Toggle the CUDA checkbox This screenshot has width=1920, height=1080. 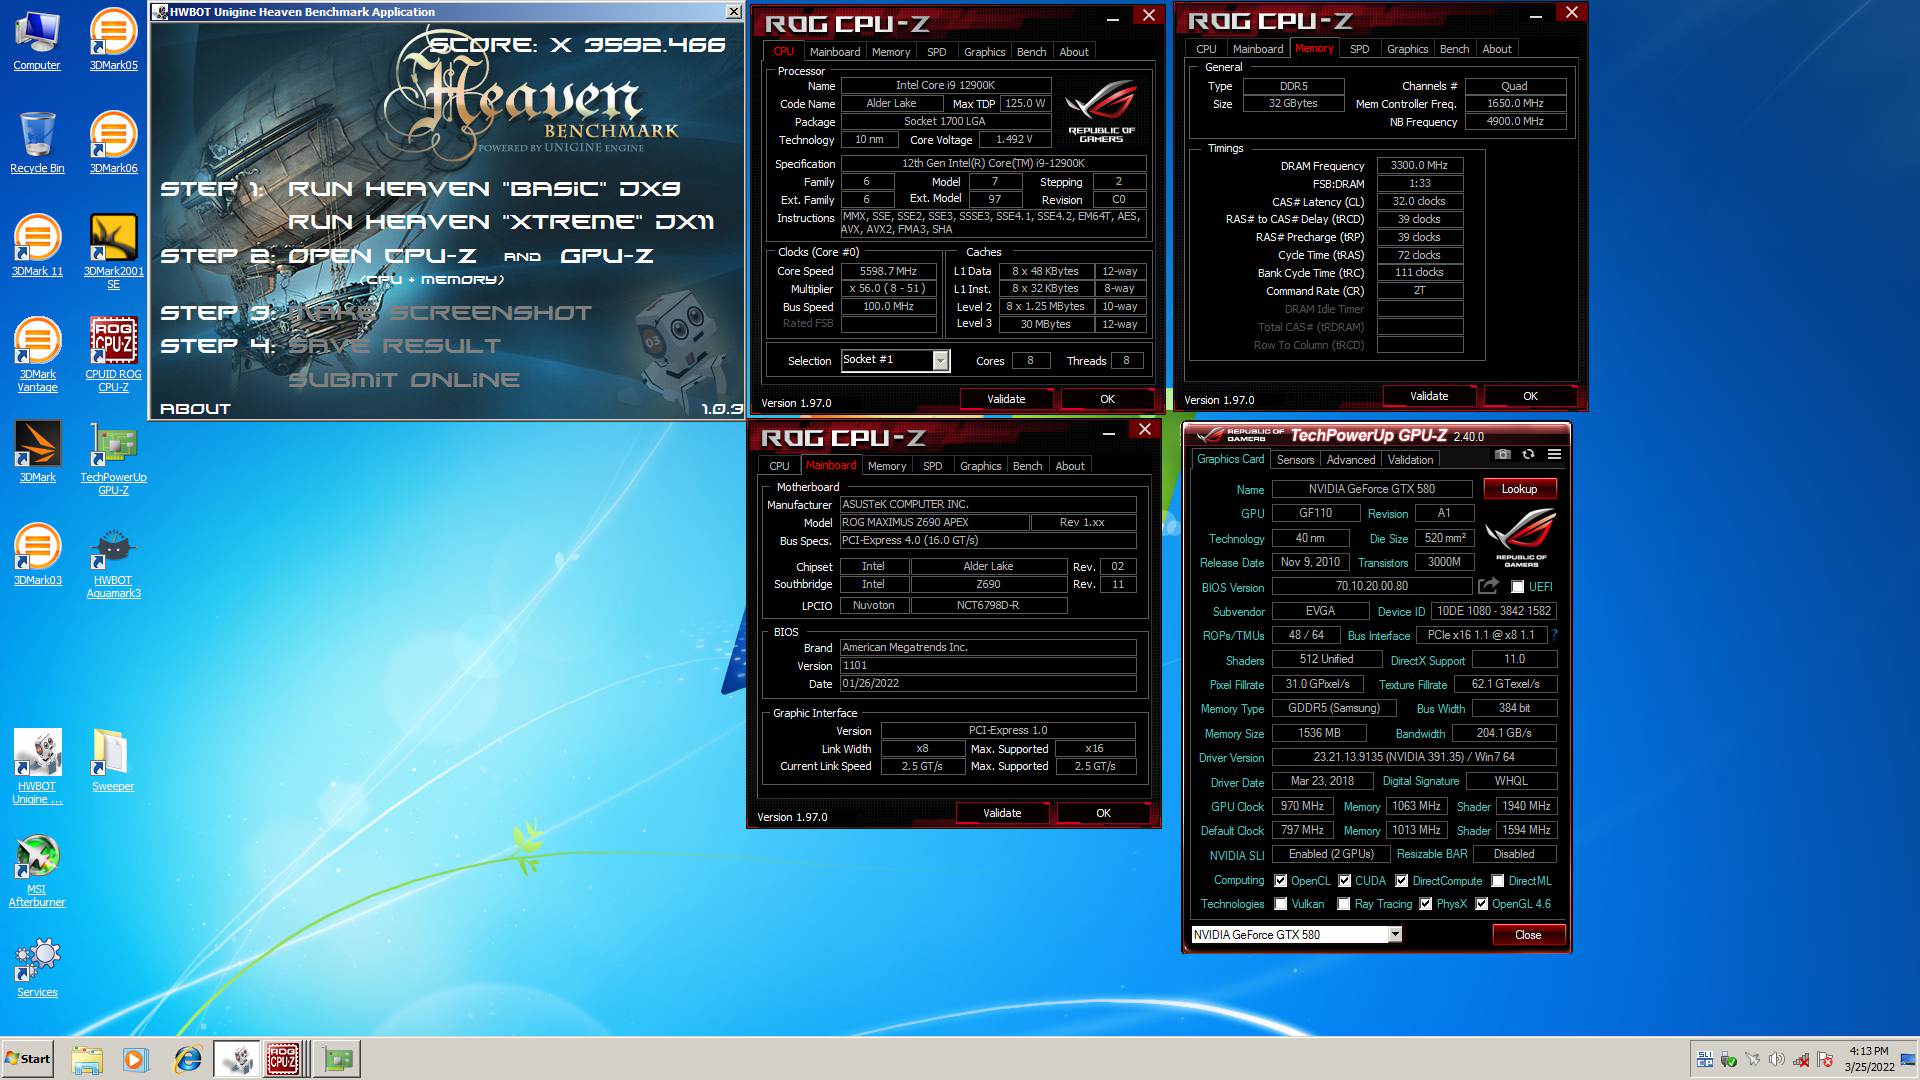1344,881
